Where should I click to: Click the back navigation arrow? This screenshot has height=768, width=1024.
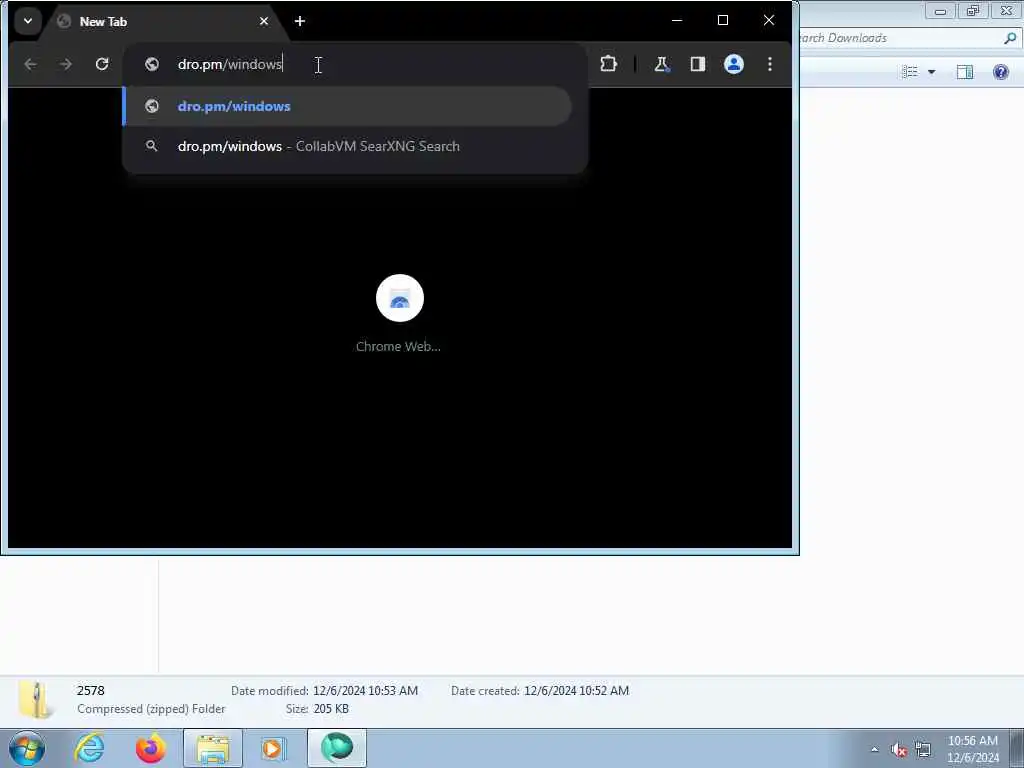[x=30, y=64]
